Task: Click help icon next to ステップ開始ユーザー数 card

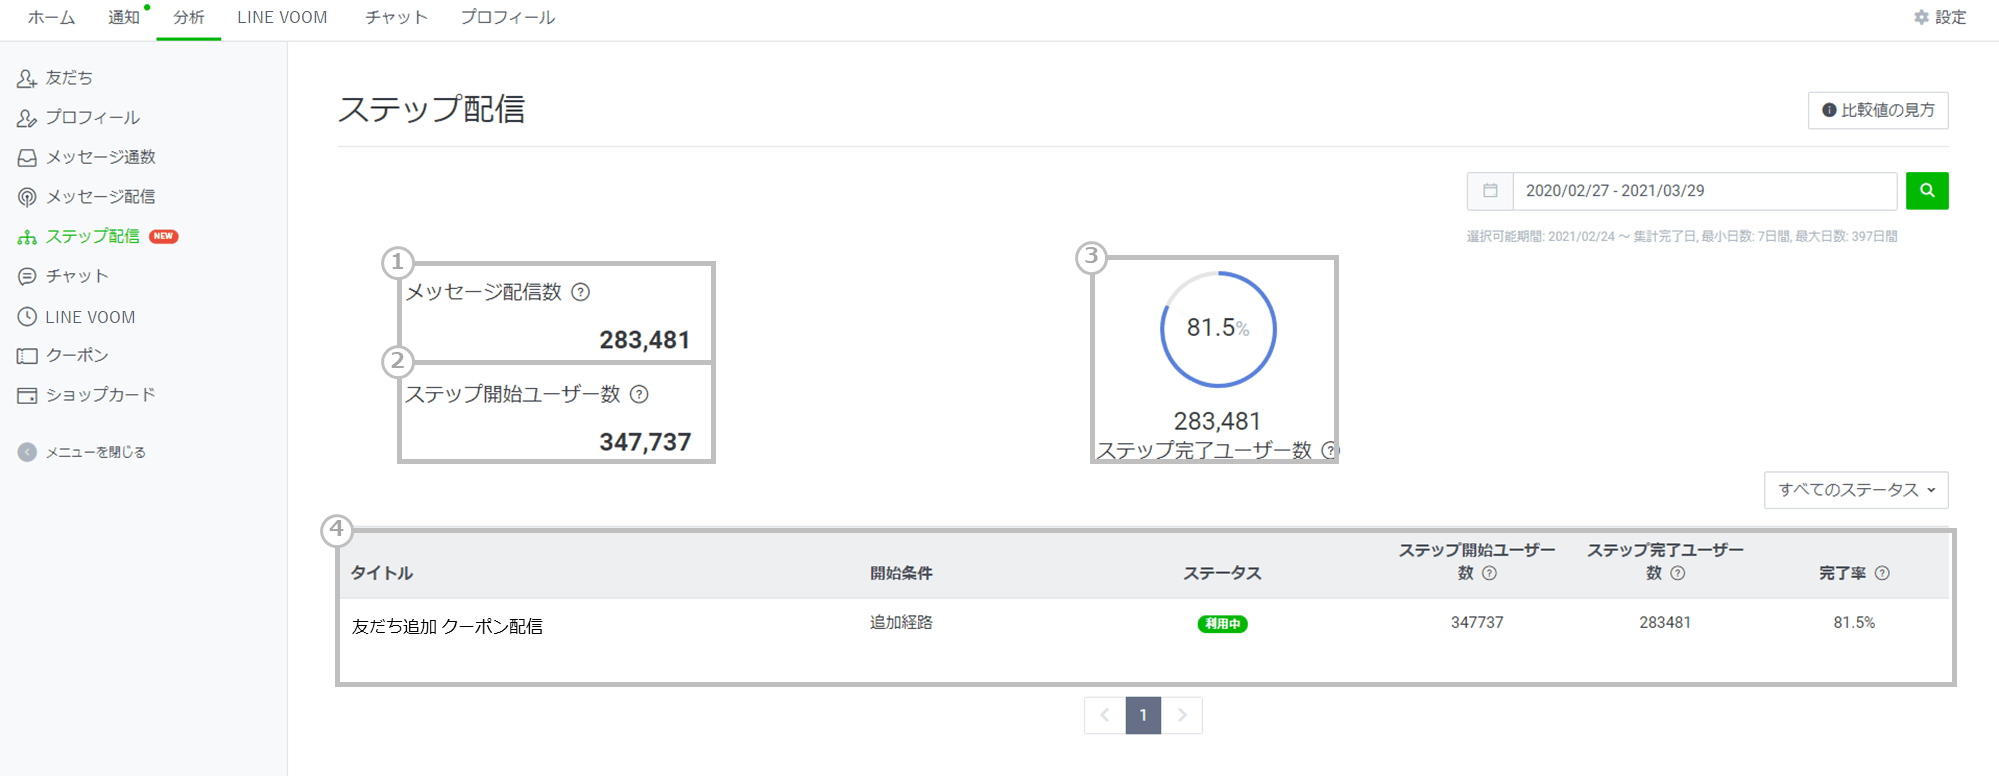Action: (639, 394)
